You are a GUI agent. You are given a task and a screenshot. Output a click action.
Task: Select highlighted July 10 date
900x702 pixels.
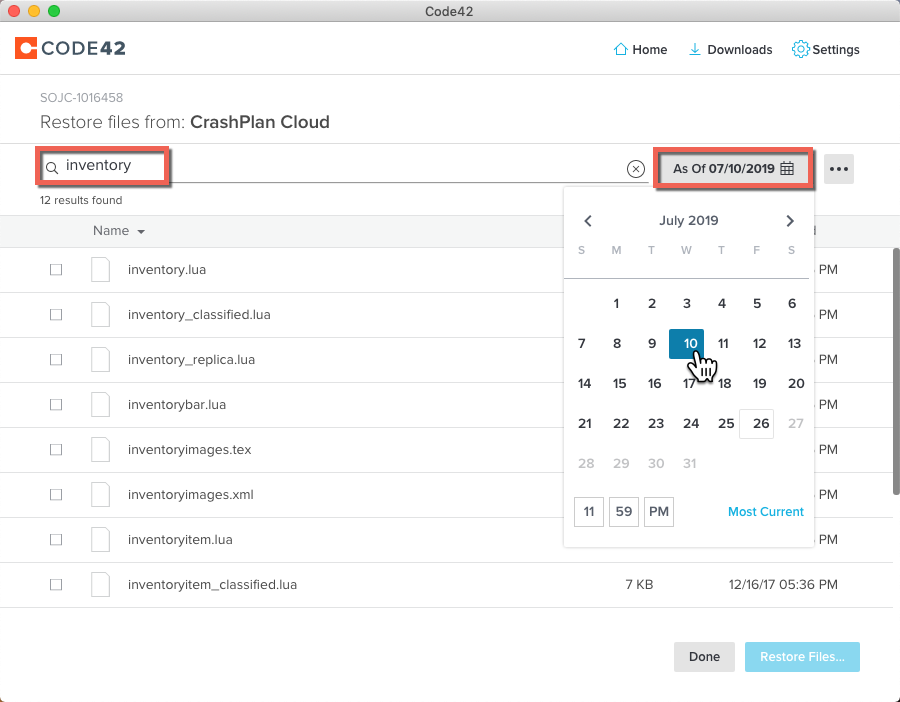coord(686,344)
